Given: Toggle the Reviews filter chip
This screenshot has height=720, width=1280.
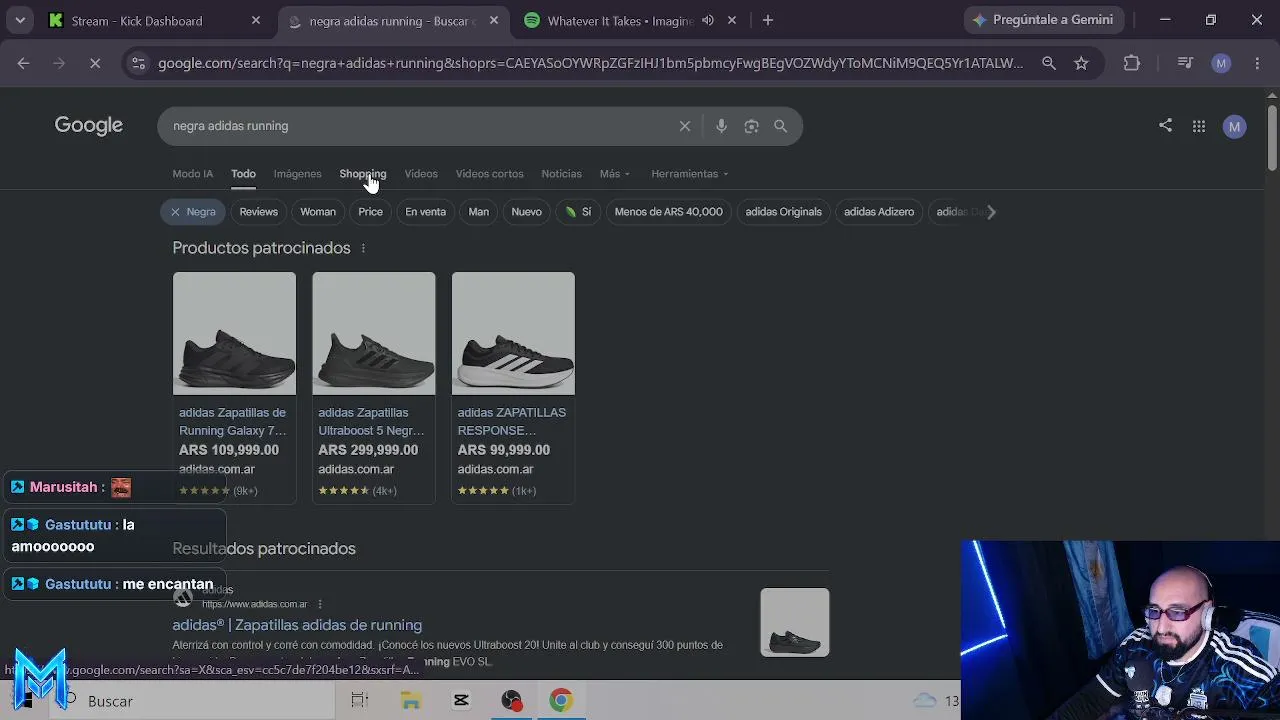Looking at the screenshot, I should pyautogui.click(x=258, y=212).
